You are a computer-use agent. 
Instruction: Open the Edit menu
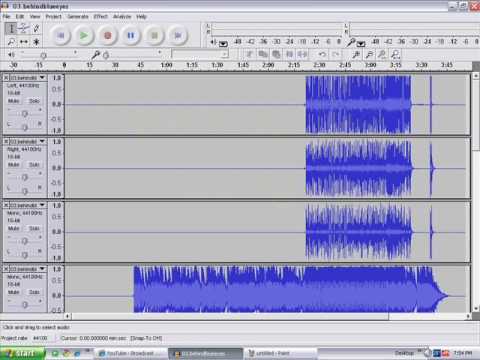point(20,16)
